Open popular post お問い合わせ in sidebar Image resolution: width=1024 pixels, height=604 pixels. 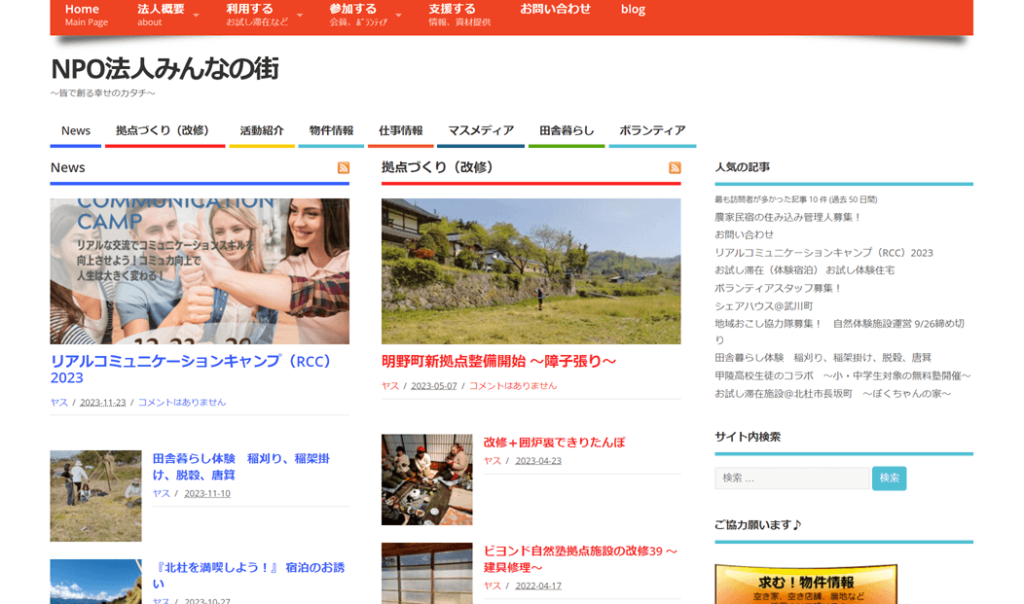tap(744, 234)
